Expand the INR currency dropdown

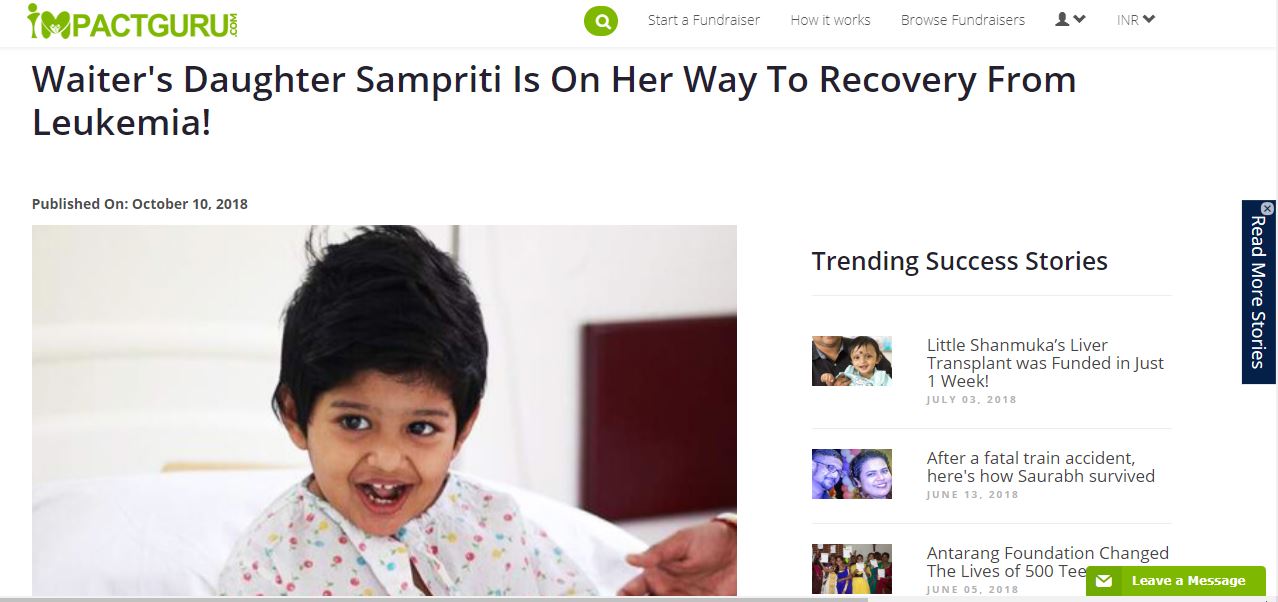[1136, 20]
